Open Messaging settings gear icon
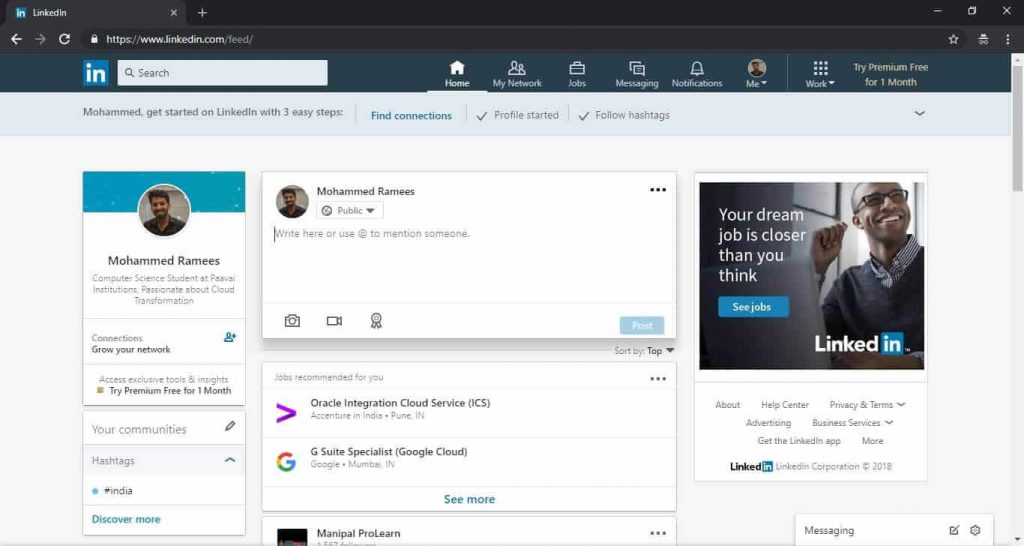This screenshot has width=1024, height=546. (975, 530)
